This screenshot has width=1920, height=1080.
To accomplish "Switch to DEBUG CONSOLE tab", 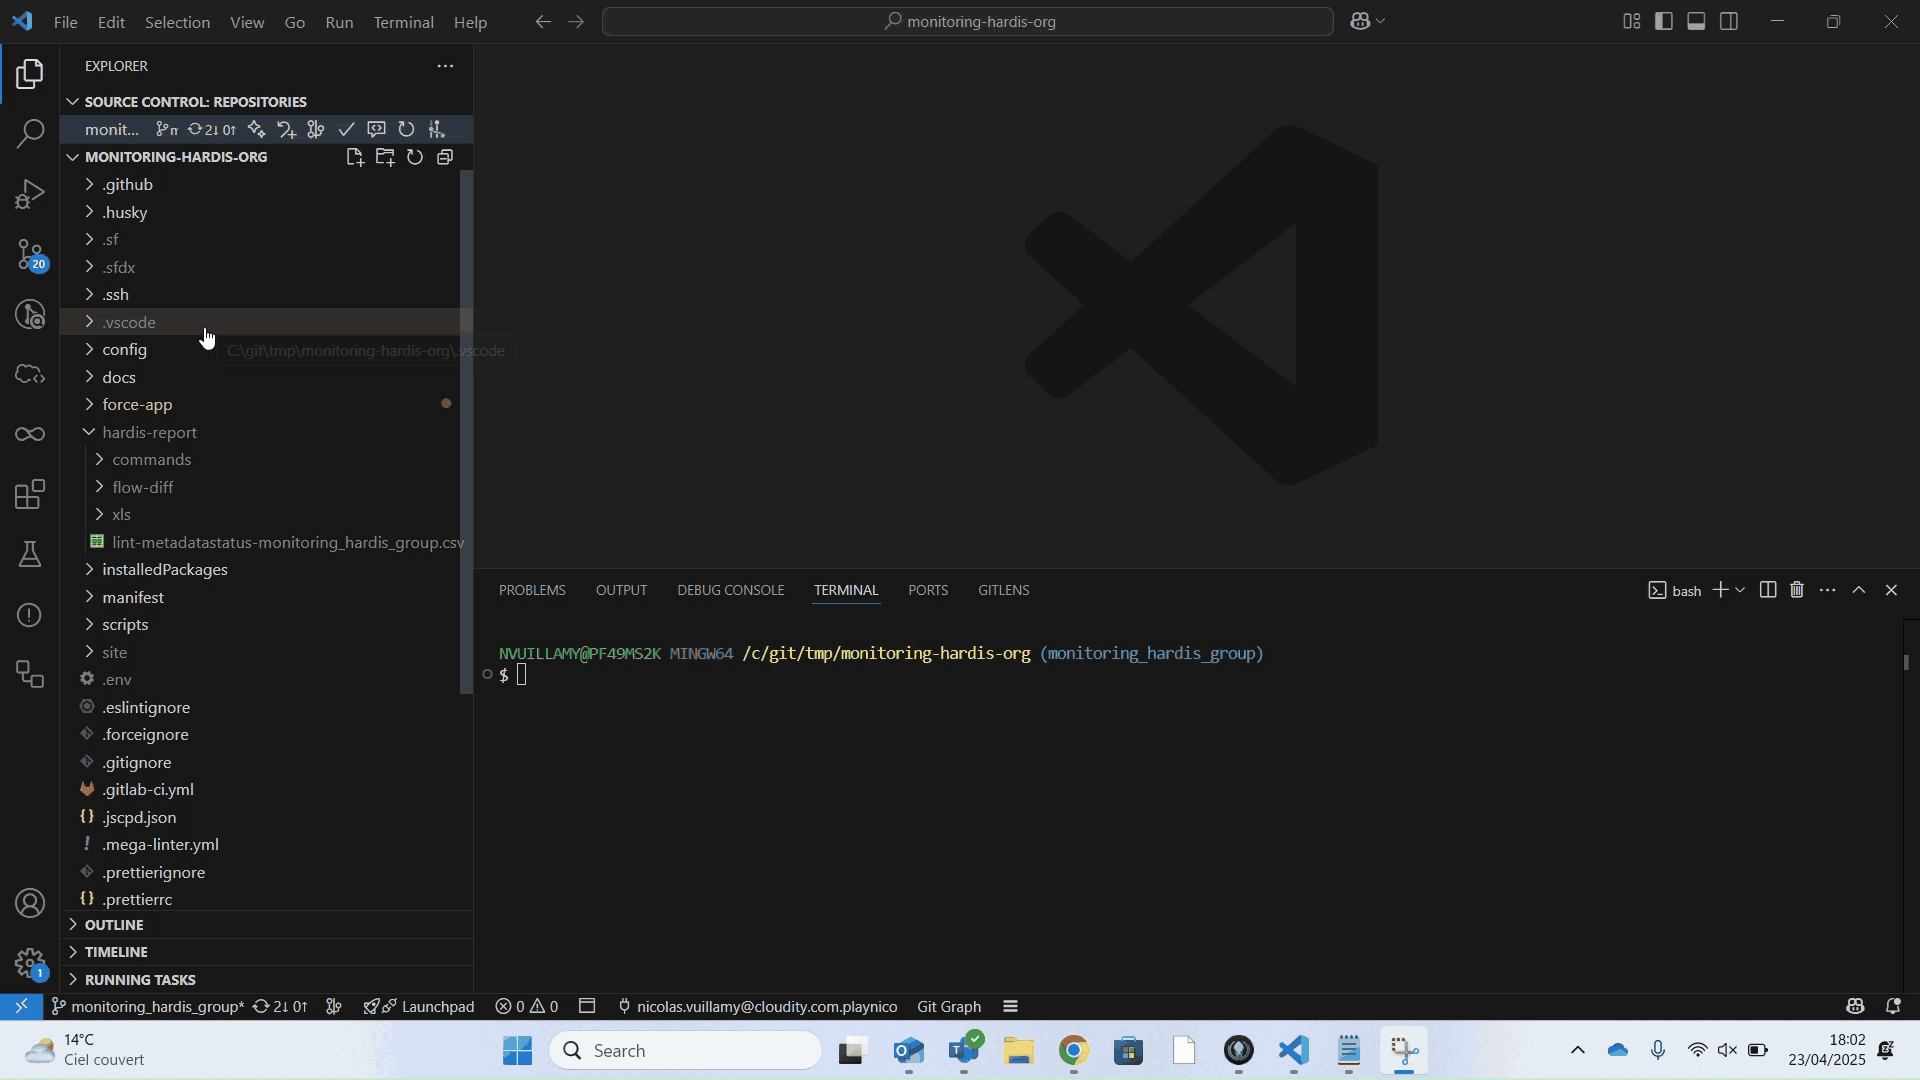I will [x=730, y=590].
